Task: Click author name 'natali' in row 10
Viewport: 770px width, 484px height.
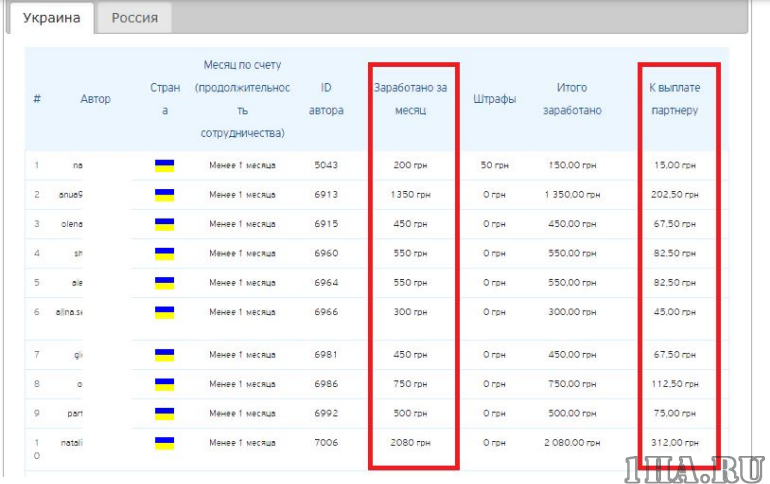Action: point(70,441)
